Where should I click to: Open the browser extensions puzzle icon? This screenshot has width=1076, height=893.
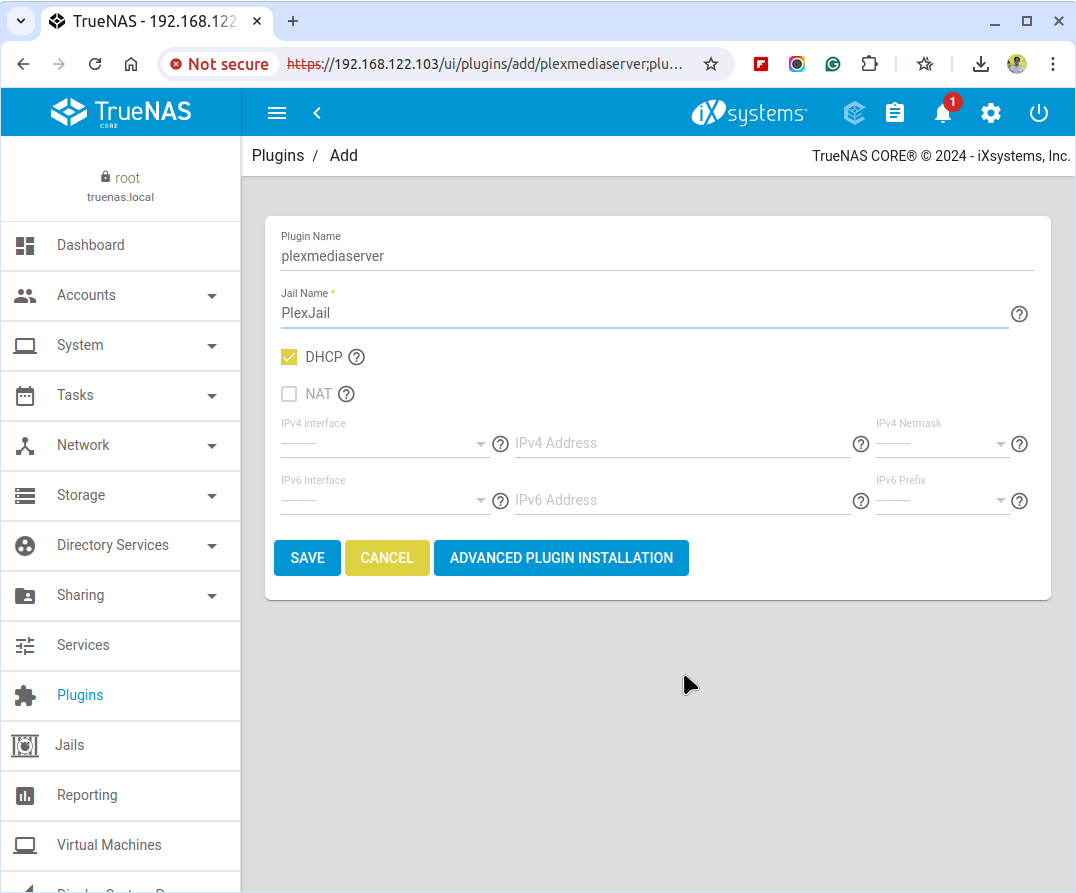(x=869, y=64)
